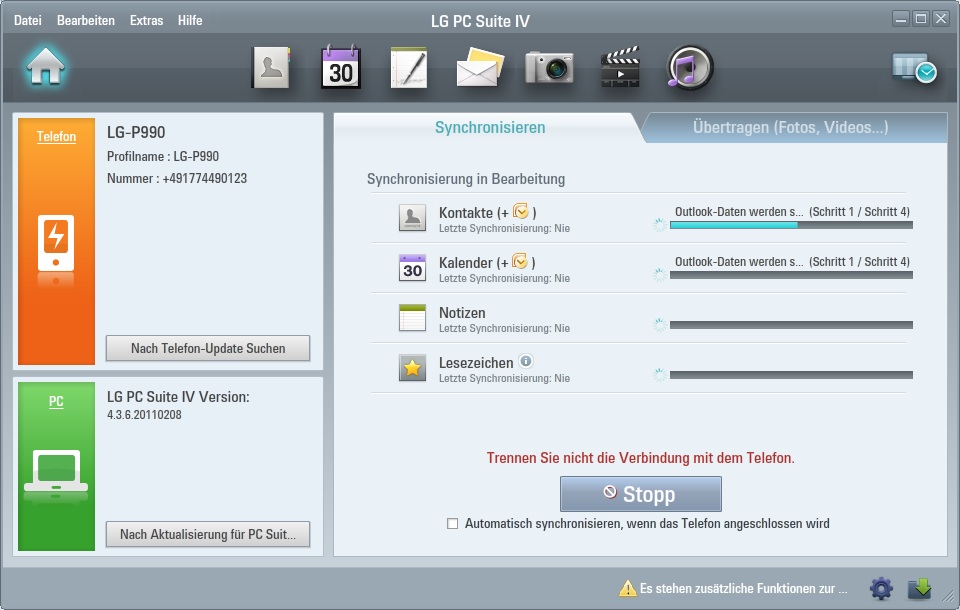Open the Datei menu

[x=28, y=20]
